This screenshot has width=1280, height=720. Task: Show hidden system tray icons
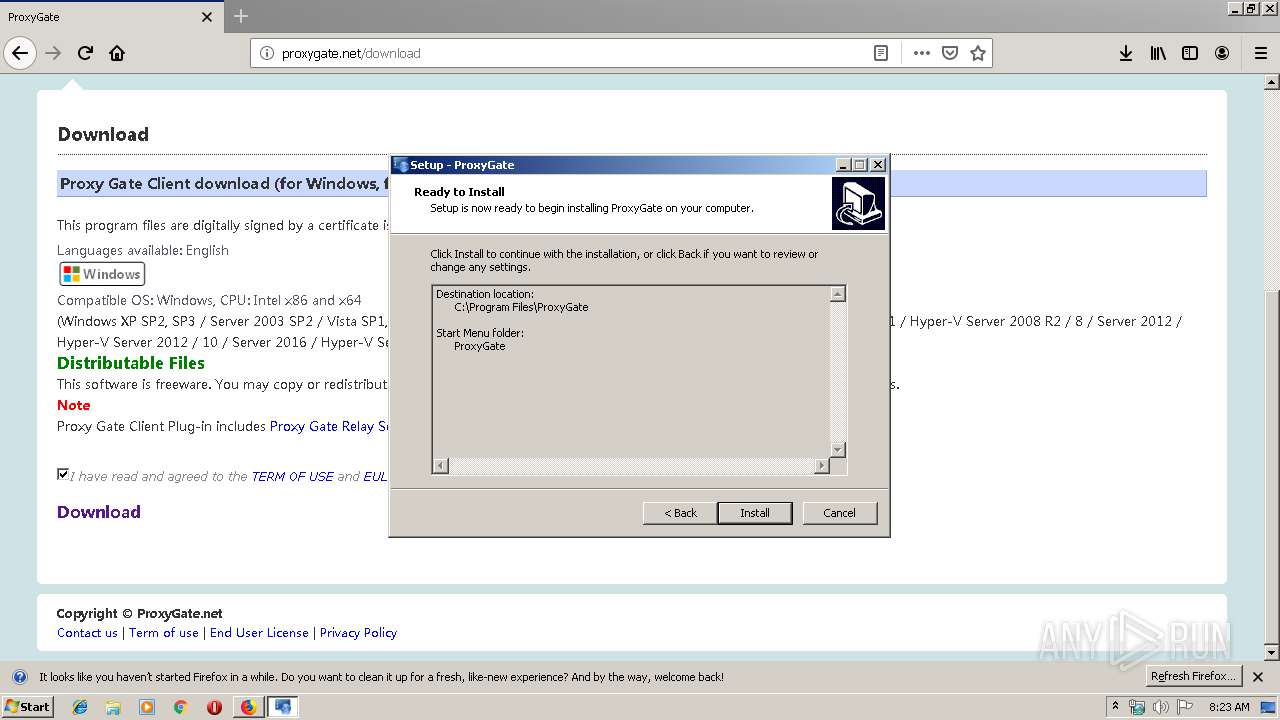tap(1116, 707)
